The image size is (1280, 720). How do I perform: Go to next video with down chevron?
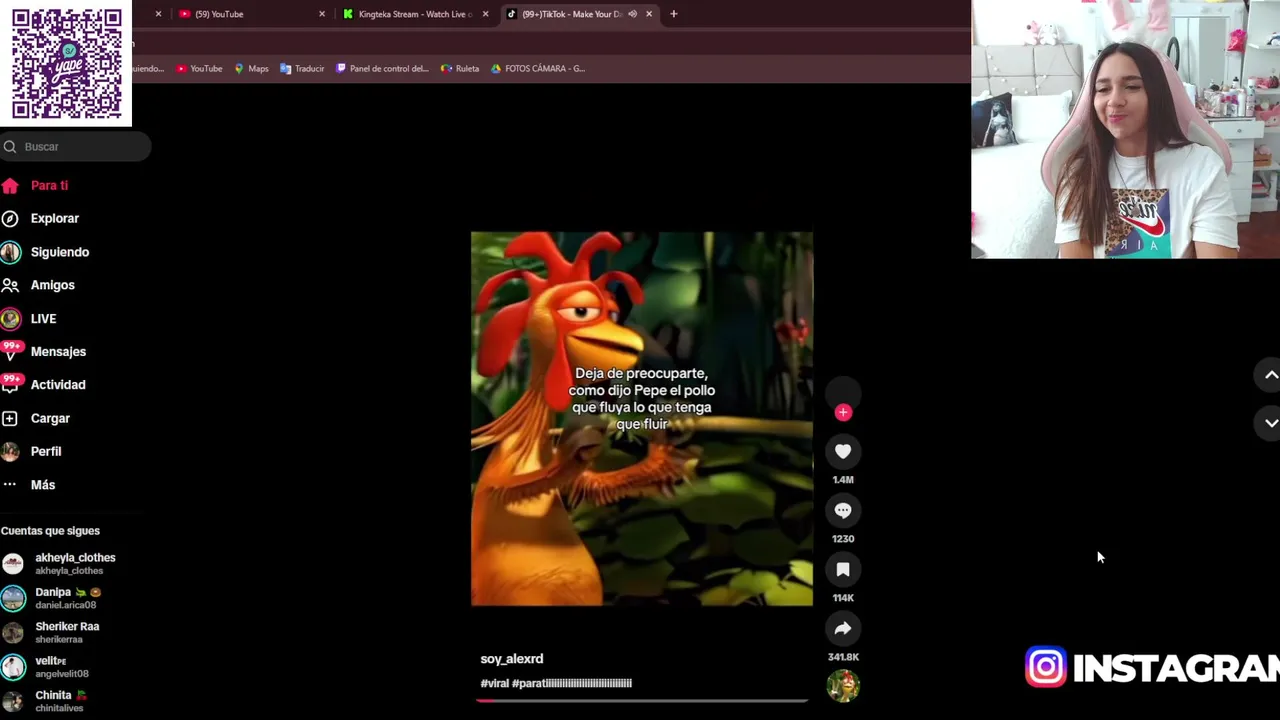click(1271, 423)
